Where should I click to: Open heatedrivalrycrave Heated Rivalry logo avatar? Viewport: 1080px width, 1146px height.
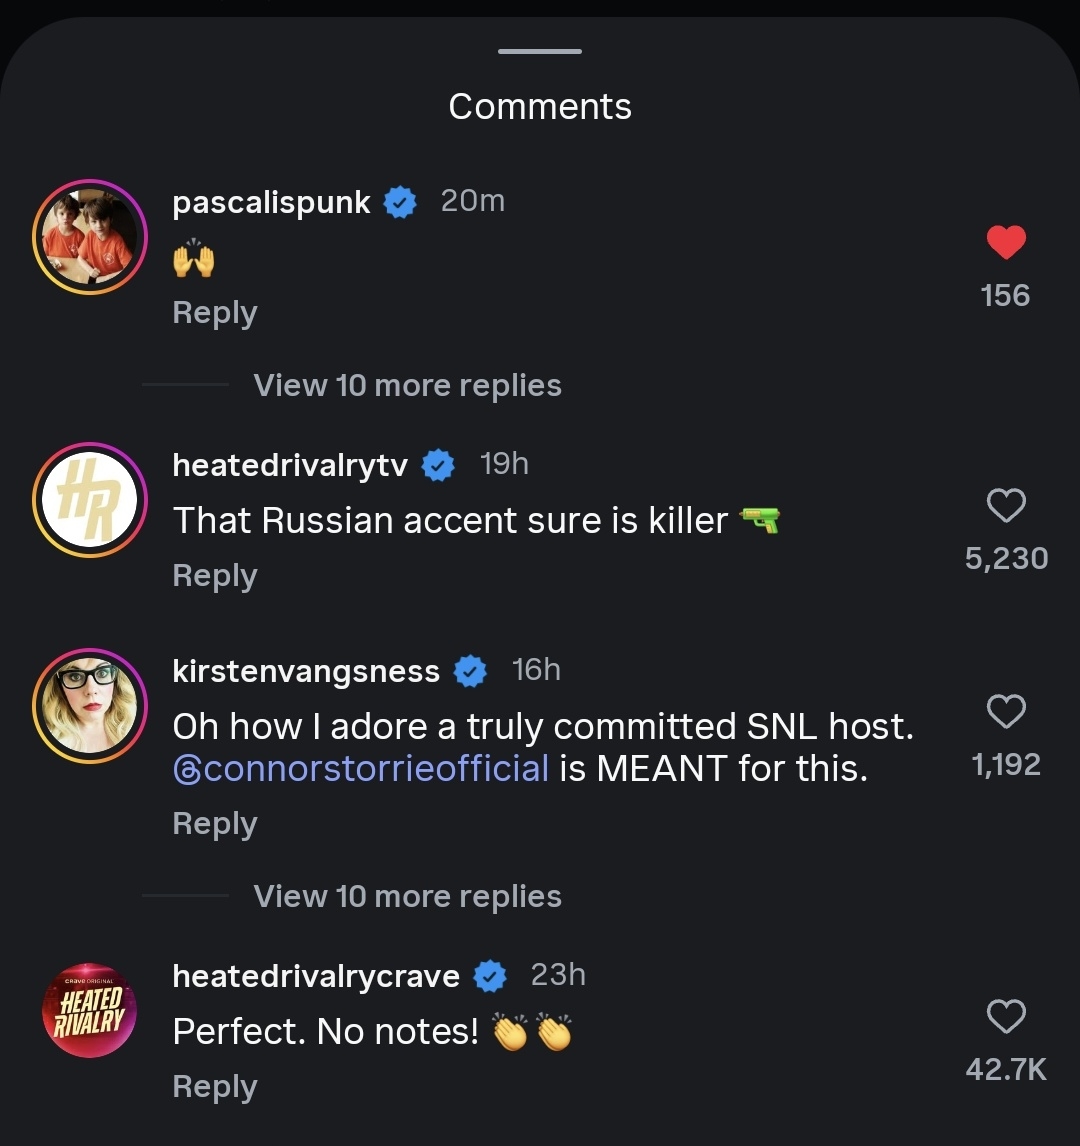[90, 1010]
